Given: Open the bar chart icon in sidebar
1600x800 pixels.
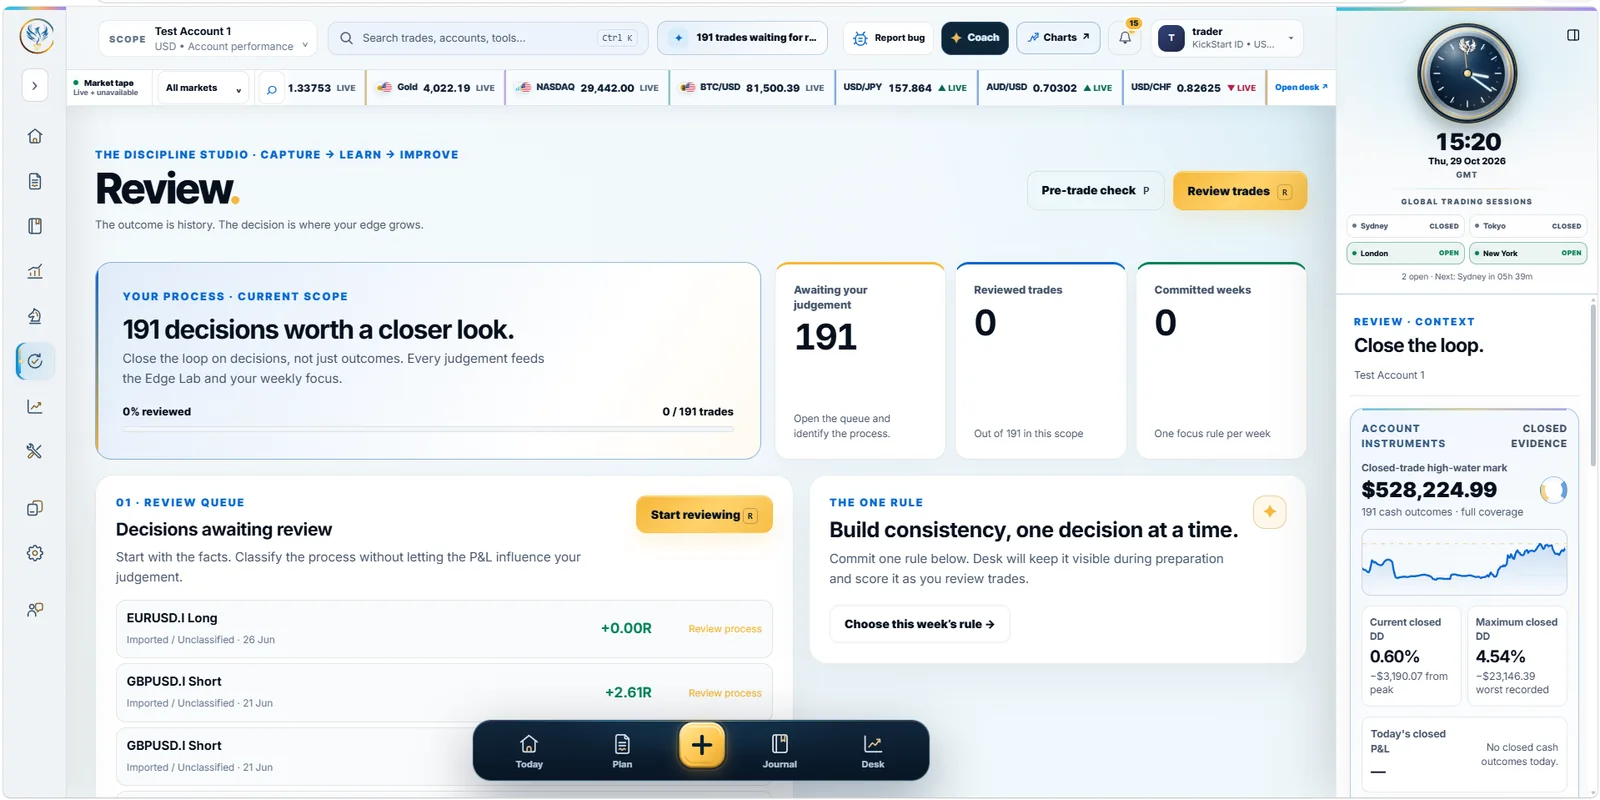Looking at the screenshot, I should pyautogui.click(x=35, y=271).
